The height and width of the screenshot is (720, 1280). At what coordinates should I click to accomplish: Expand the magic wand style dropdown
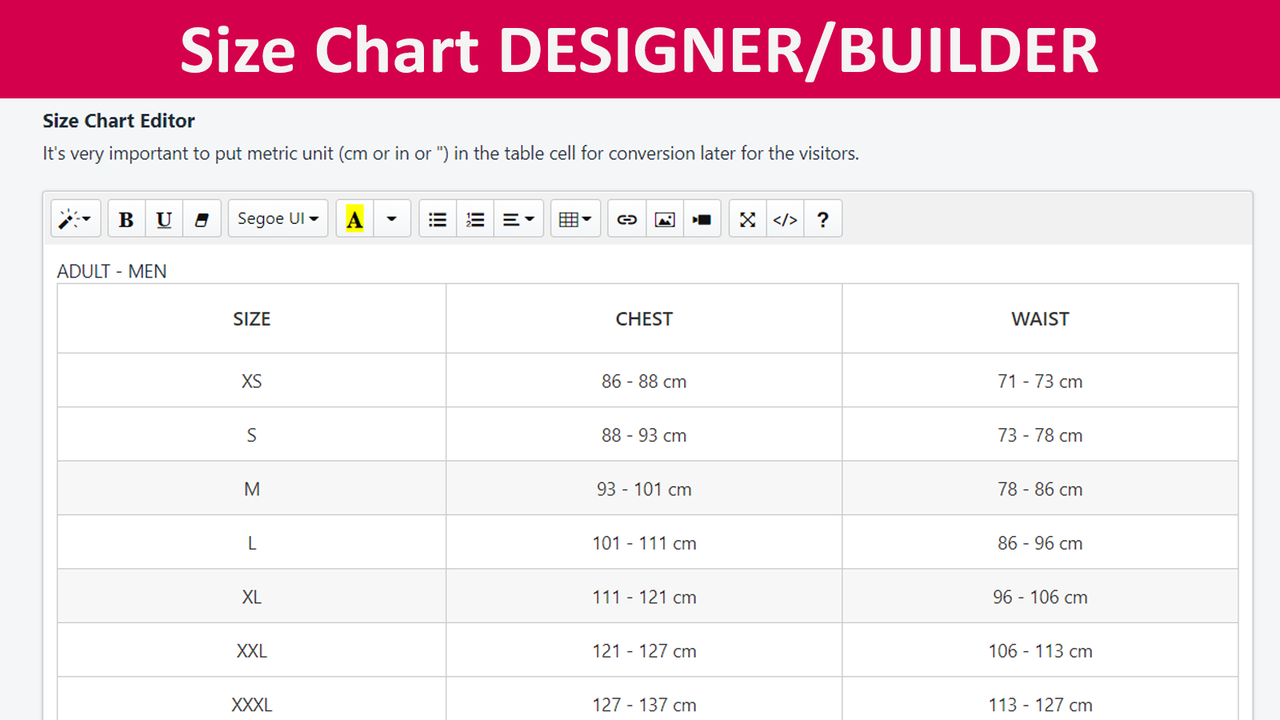[x=75, y=218]
